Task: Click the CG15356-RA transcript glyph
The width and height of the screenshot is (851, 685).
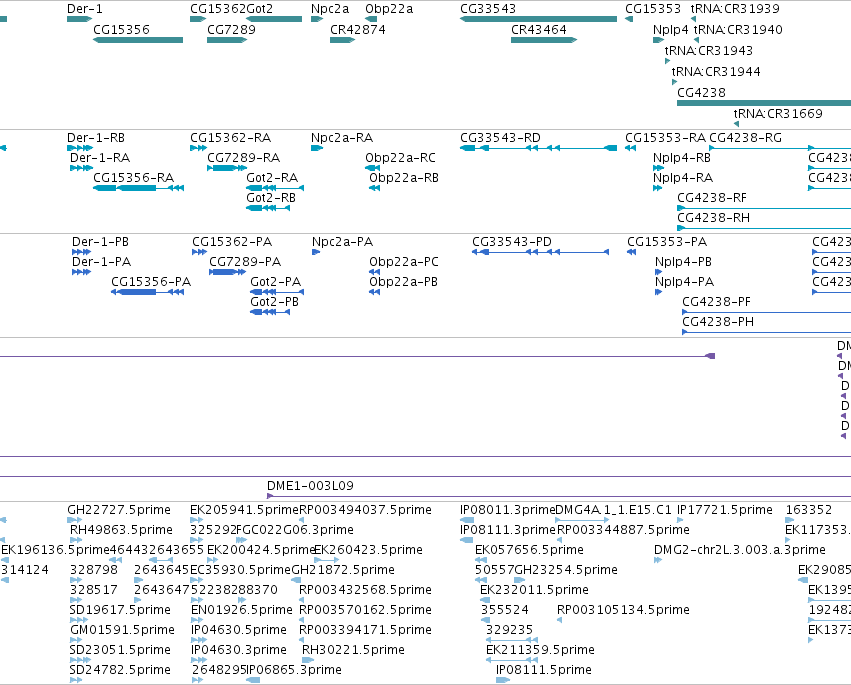Action: (x=138, y=188)
